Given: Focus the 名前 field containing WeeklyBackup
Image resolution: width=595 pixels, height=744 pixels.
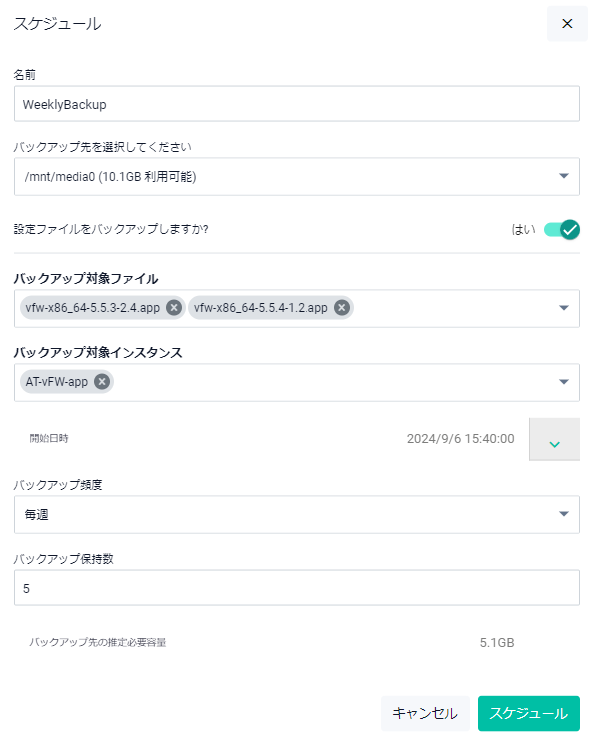Looking at the screenshot, I should pyautogui.click(x=297, y=104).
